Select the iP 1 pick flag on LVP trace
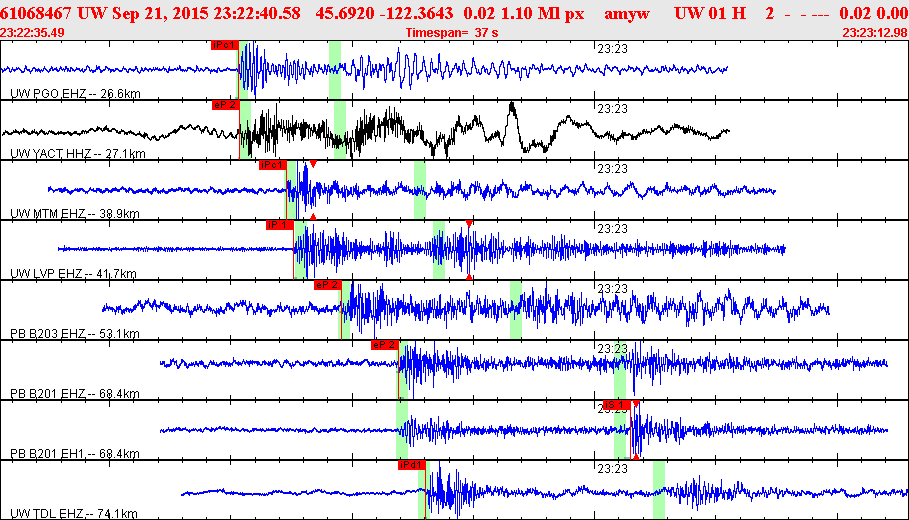Viewport: 909px width, 520px height. (279, 225)
